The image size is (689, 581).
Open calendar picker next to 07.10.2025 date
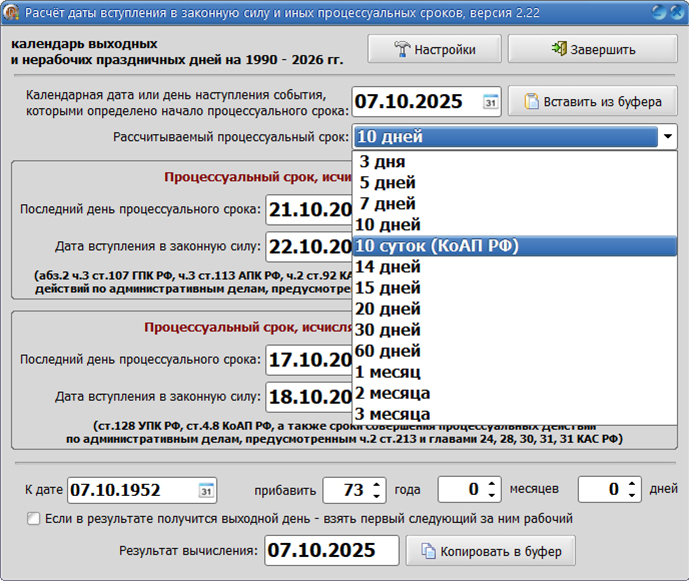click(490, 102)
